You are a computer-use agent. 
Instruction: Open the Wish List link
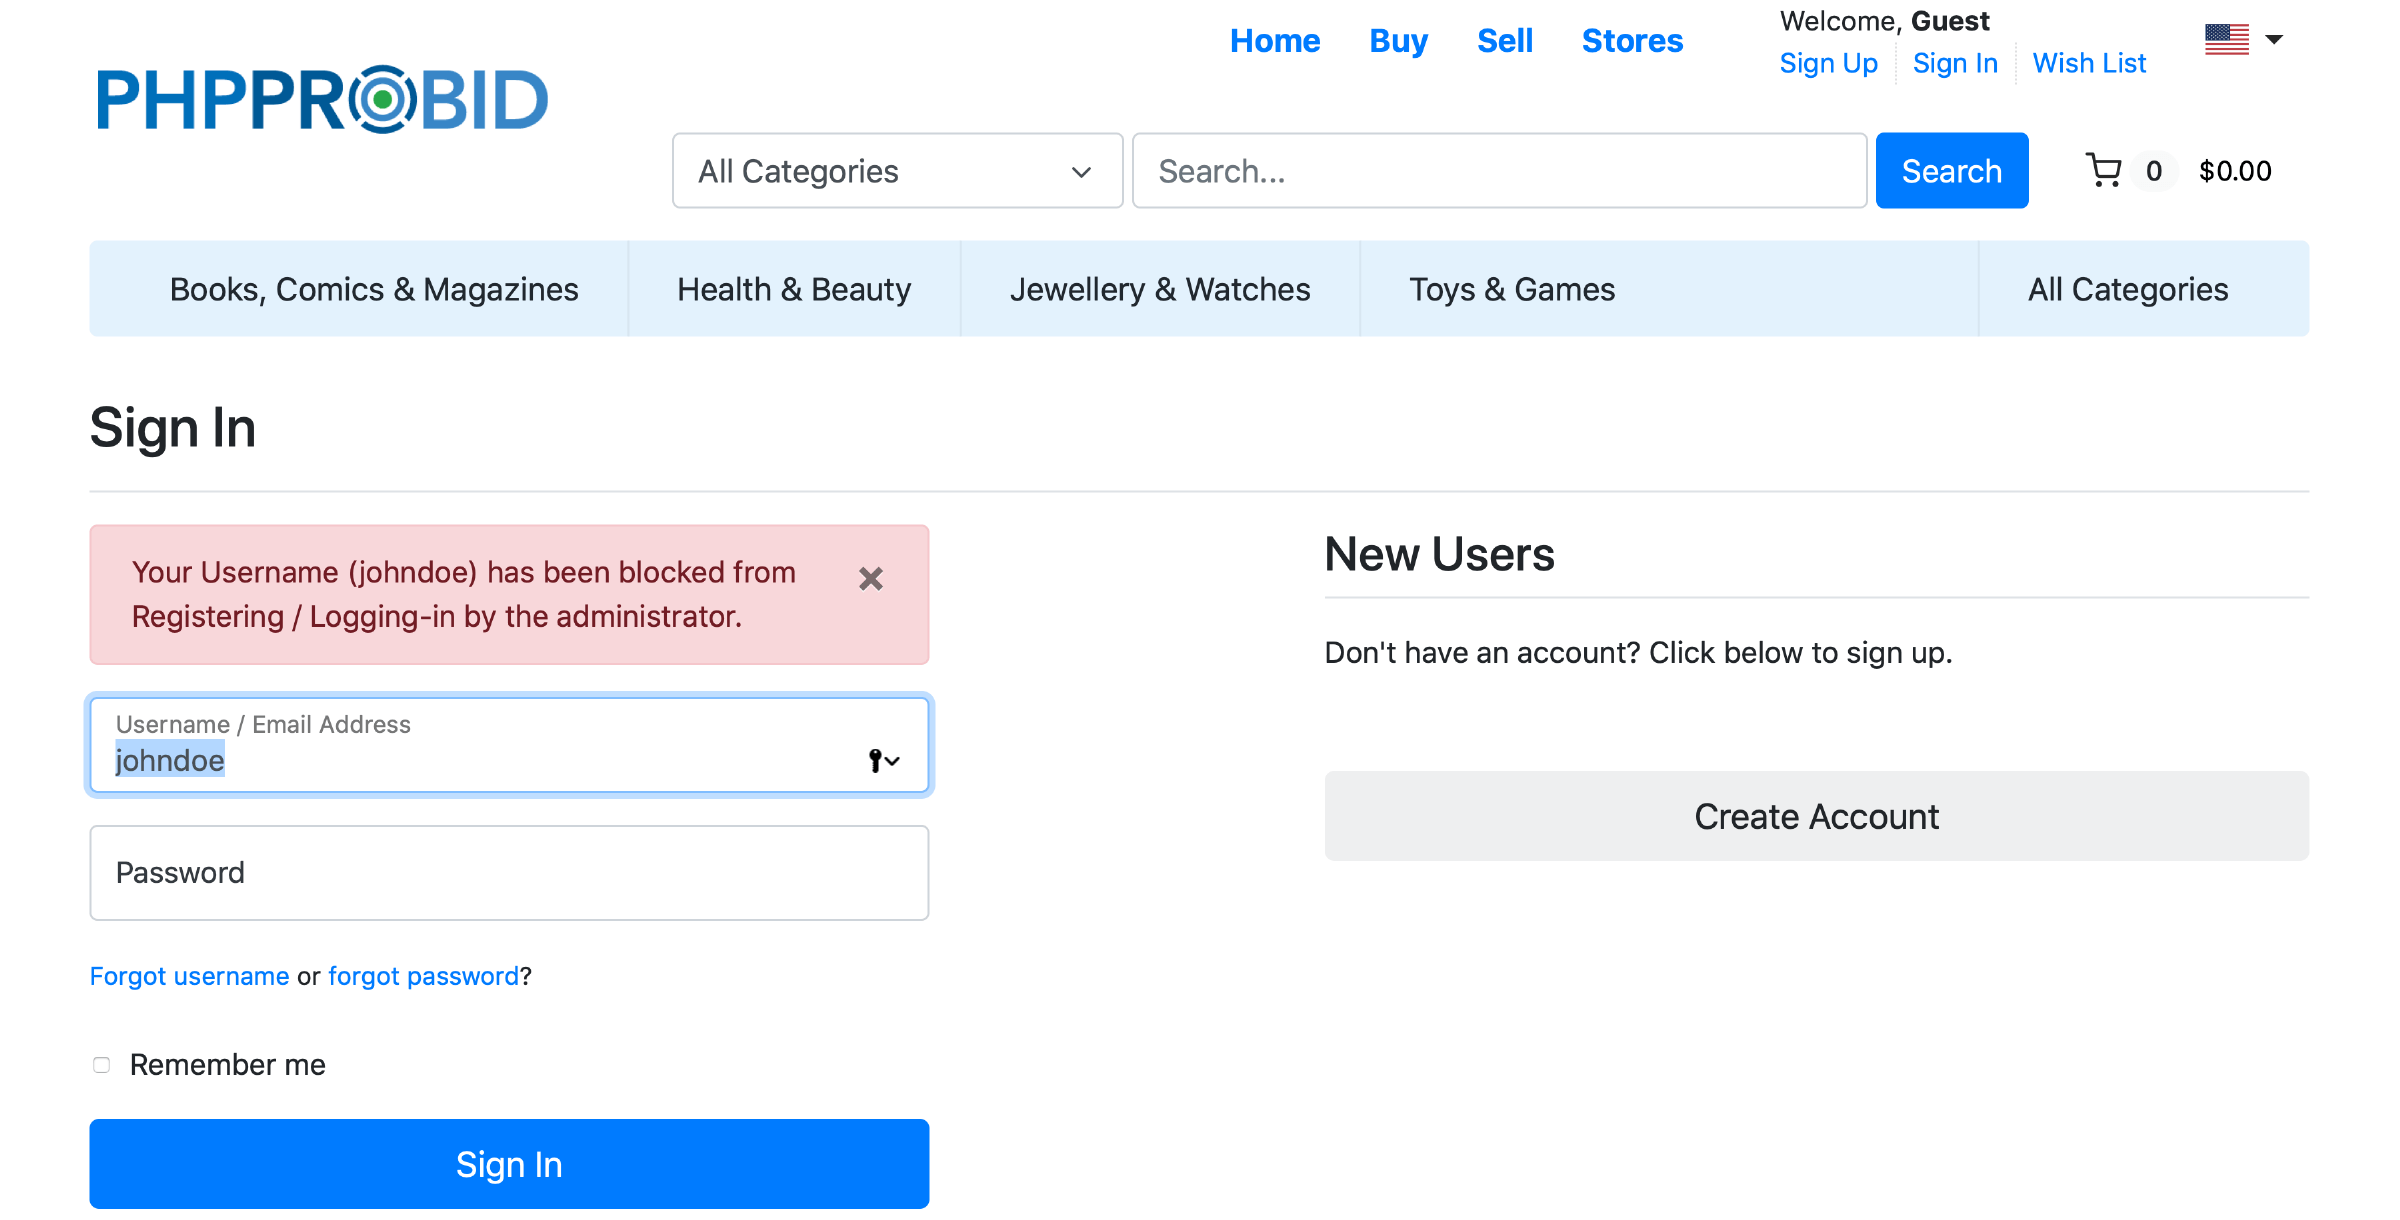2089,63
